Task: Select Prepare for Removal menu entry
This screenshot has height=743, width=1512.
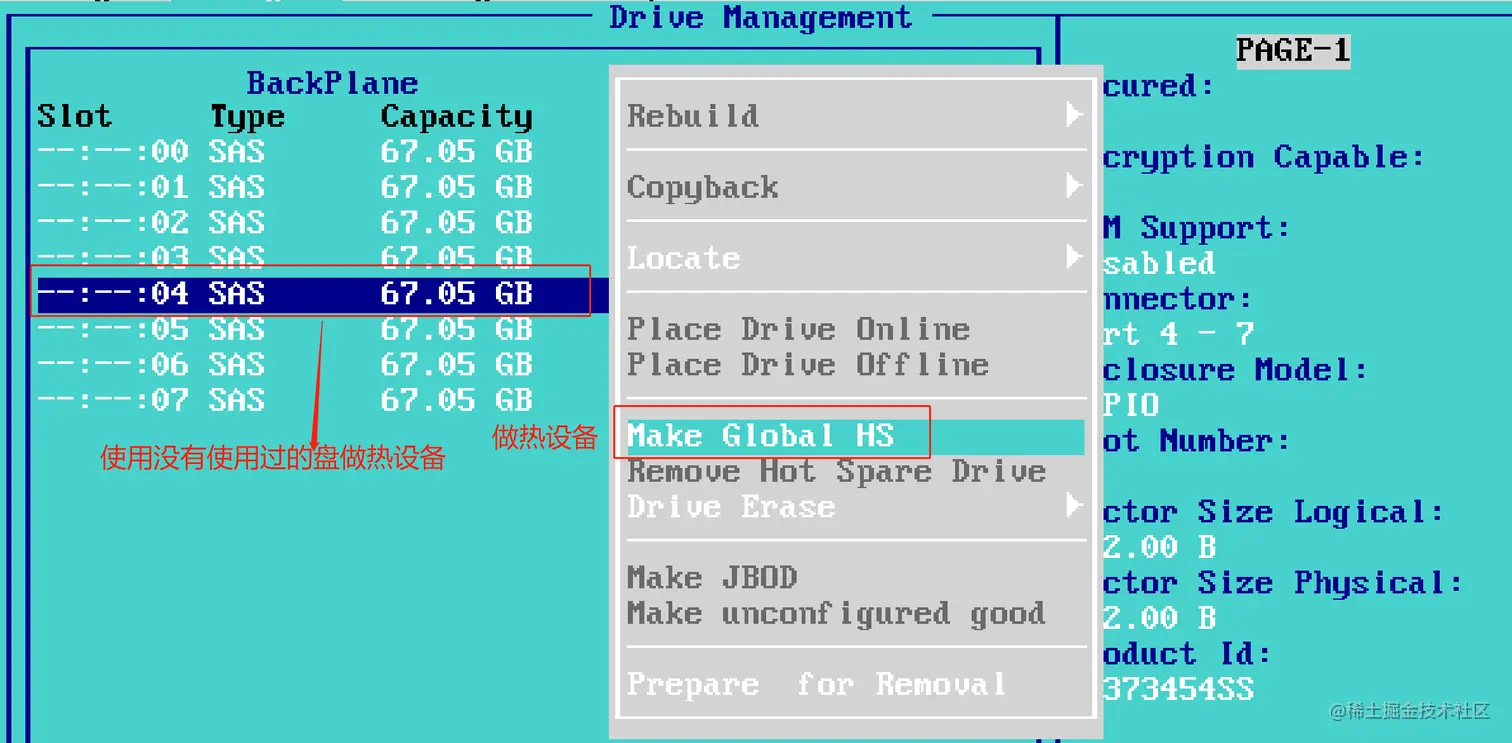Action: 816,684
